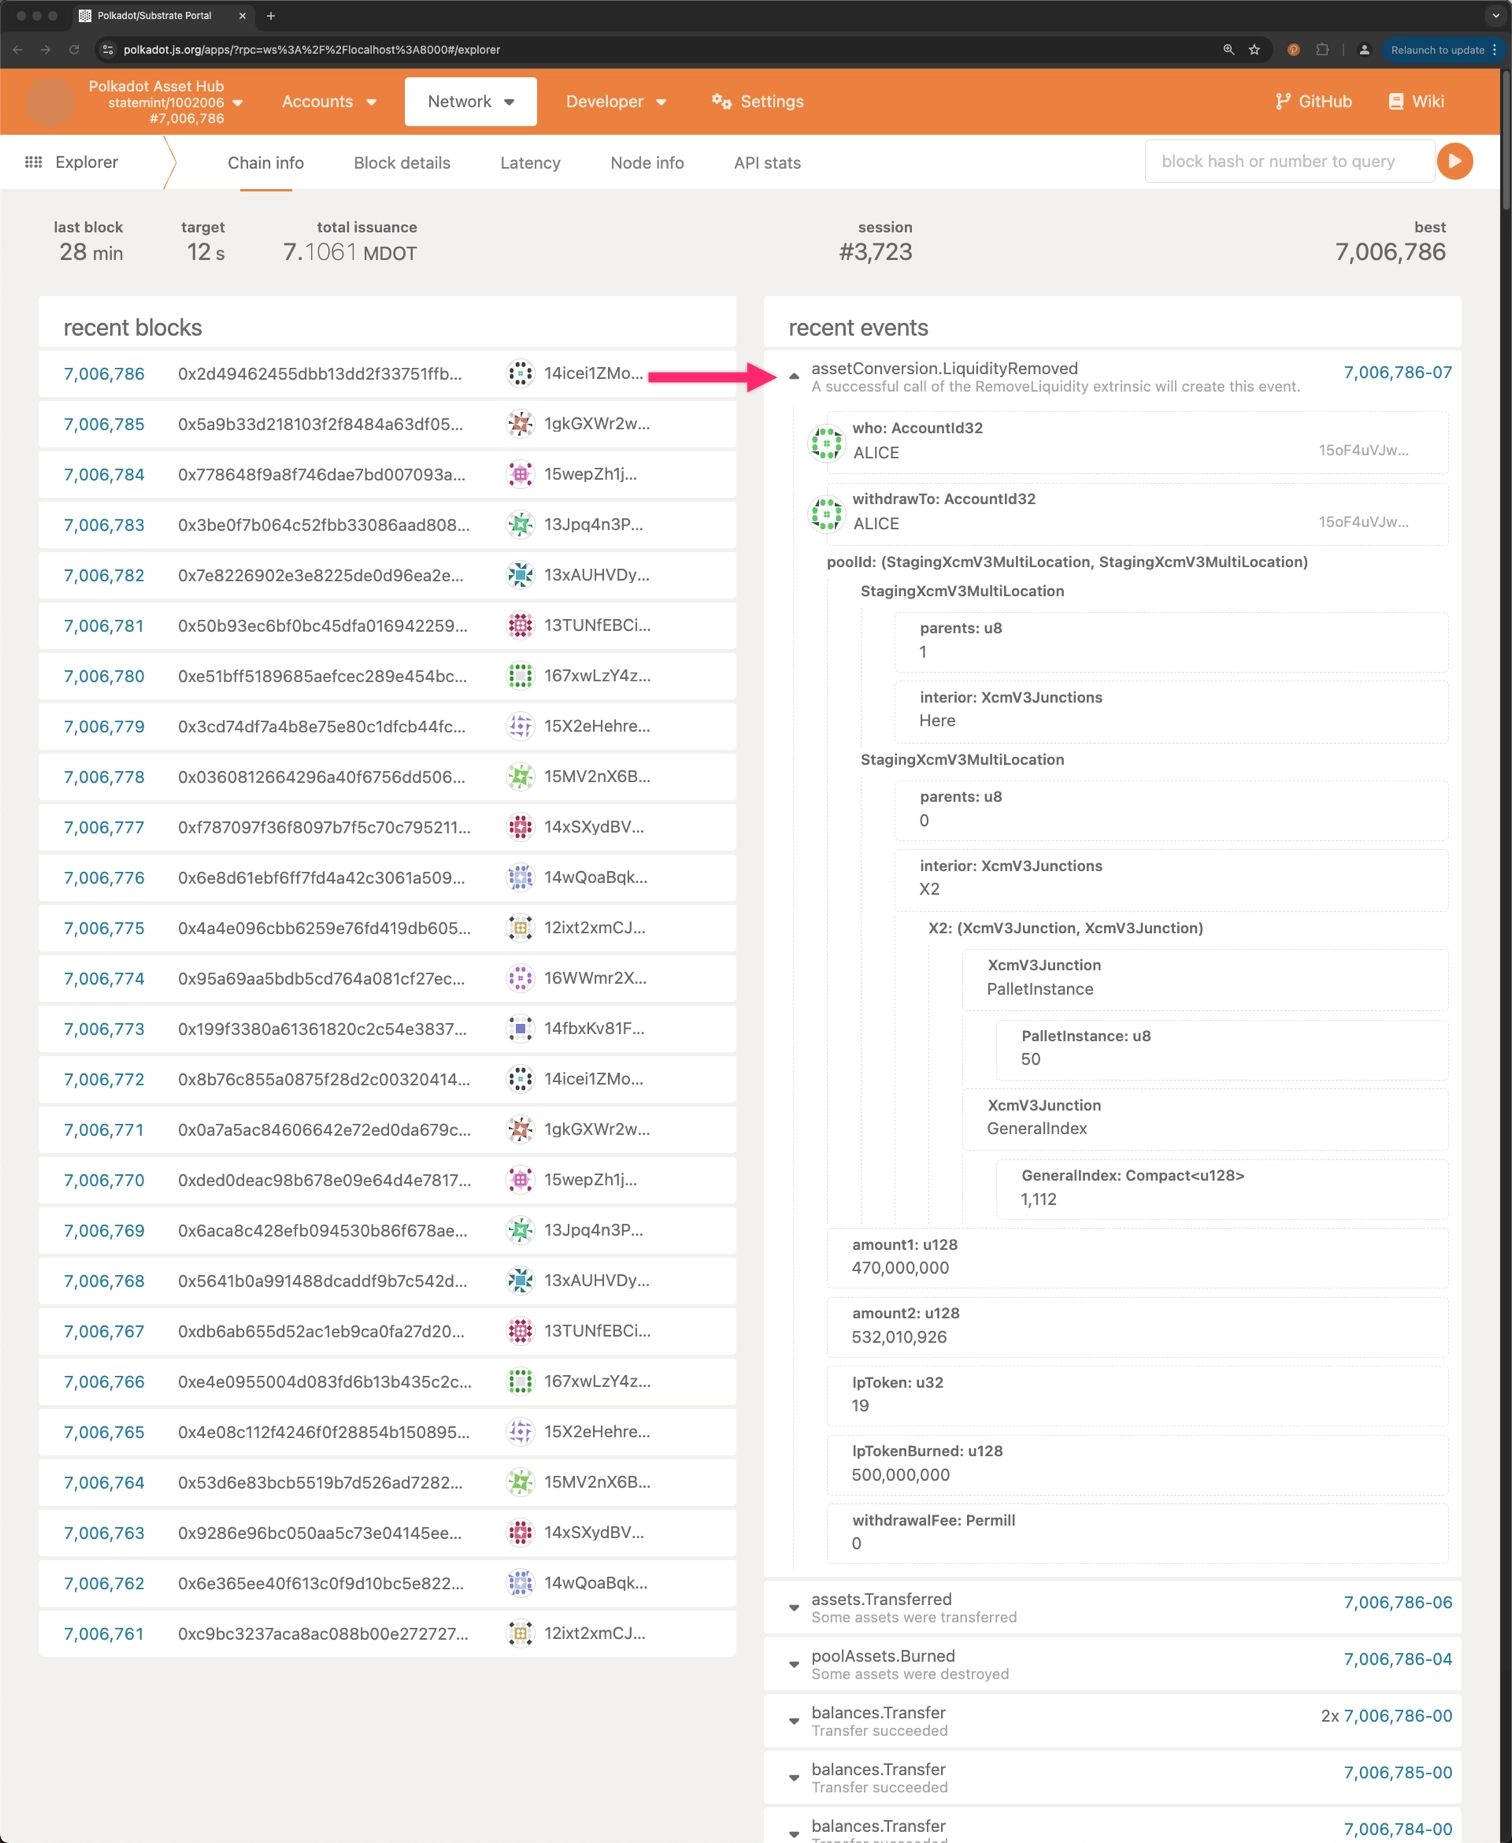This screenshot has width=1512, height=1843.
Task: Open the Wiki book icon link
Action: tap(1396, 101)
